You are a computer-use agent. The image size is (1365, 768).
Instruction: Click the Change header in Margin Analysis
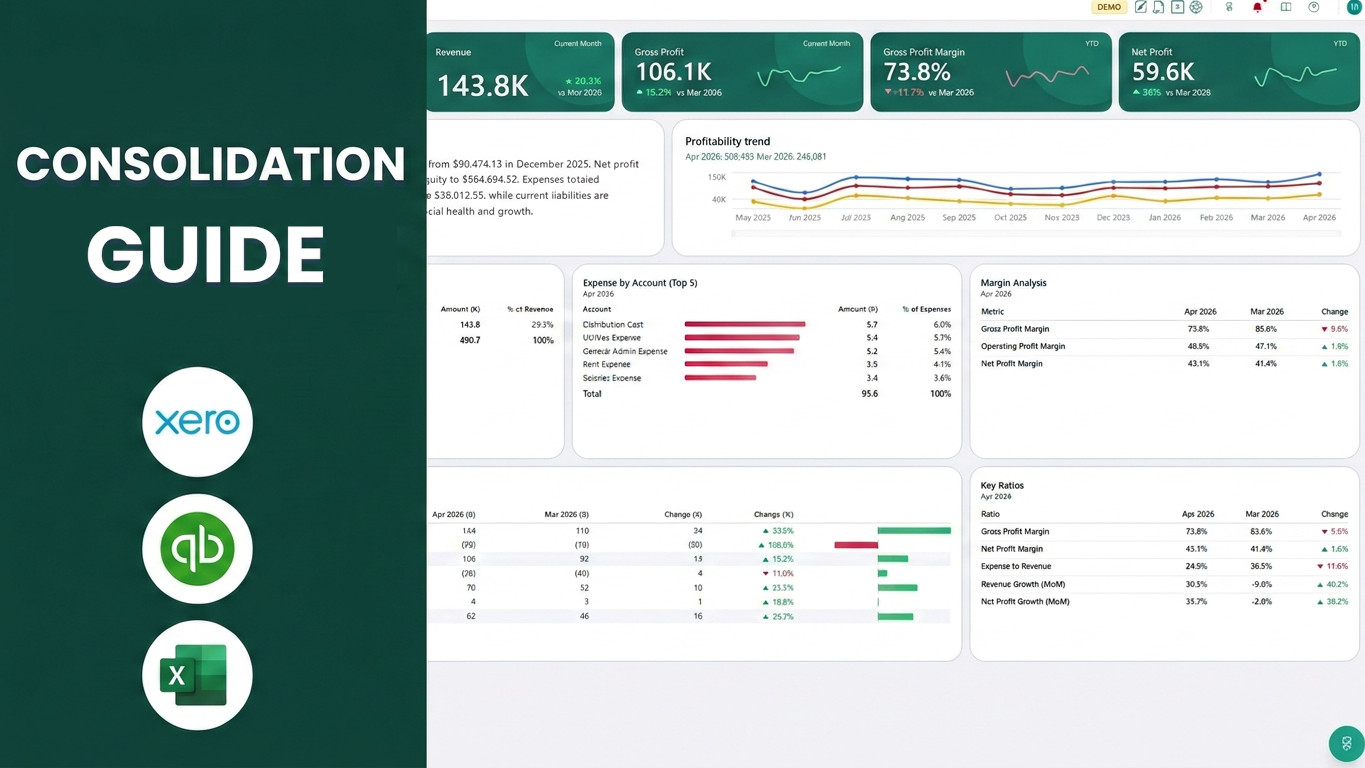[1334, 312]
